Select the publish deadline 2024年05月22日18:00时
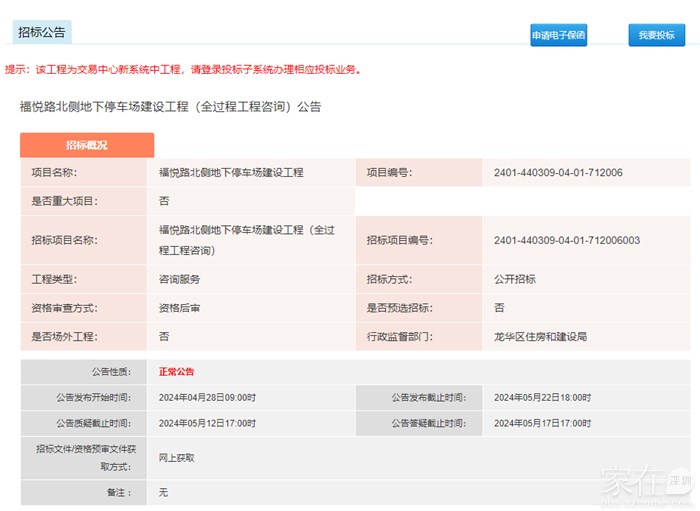The image size is (700, 511). [x=542, y=397]
